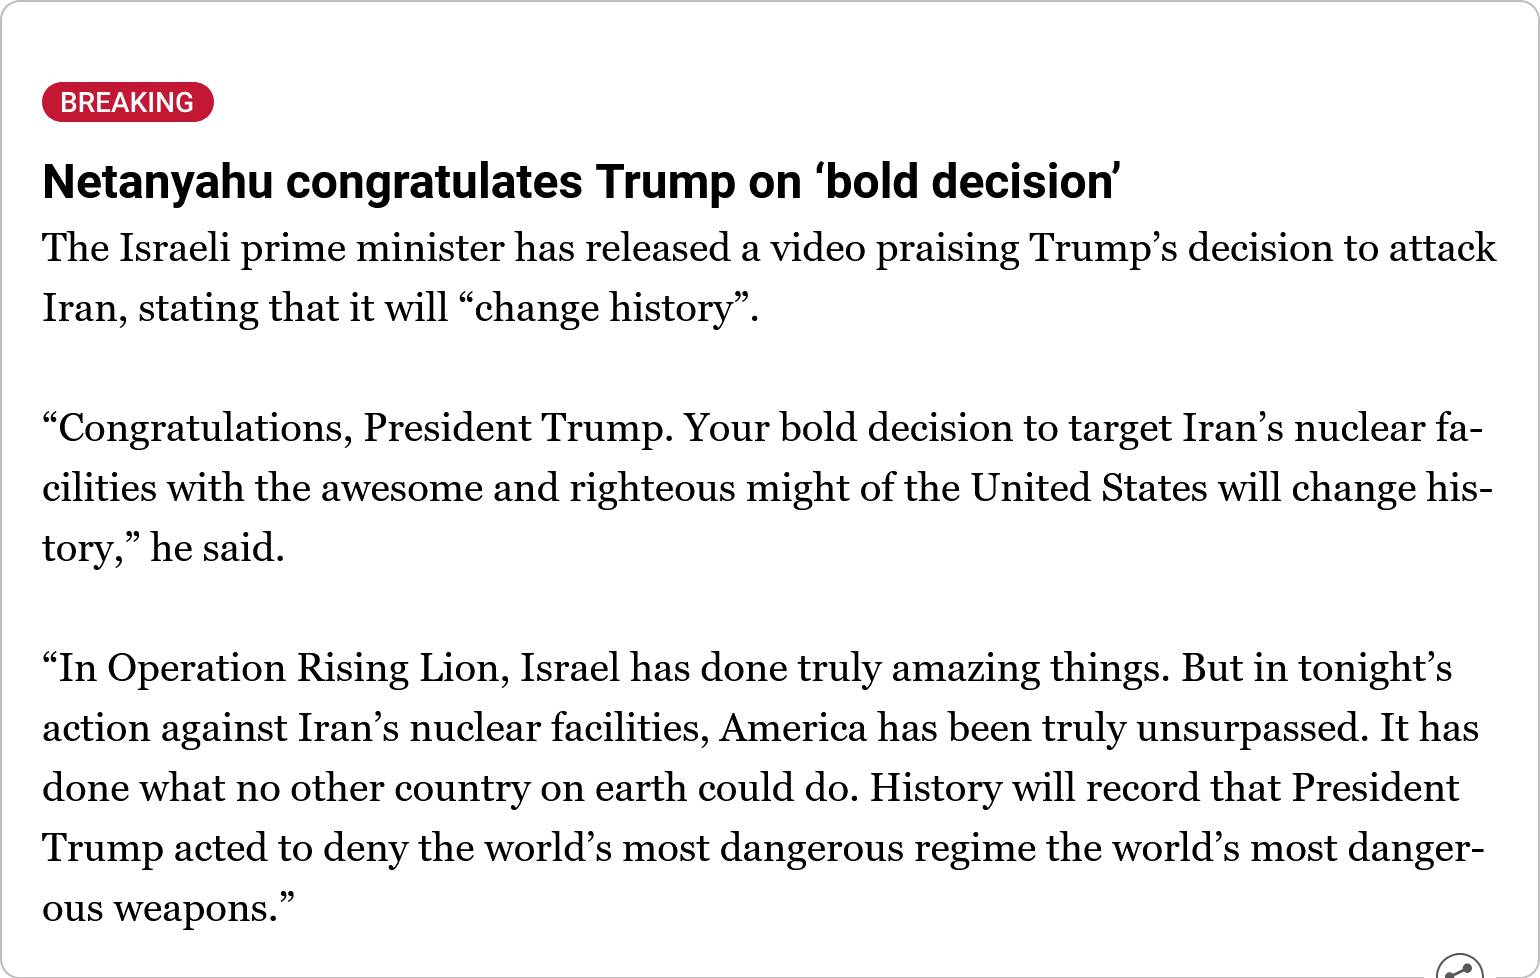
Task: Click 'bold decision' in the headline
Action: coord(968,182)
